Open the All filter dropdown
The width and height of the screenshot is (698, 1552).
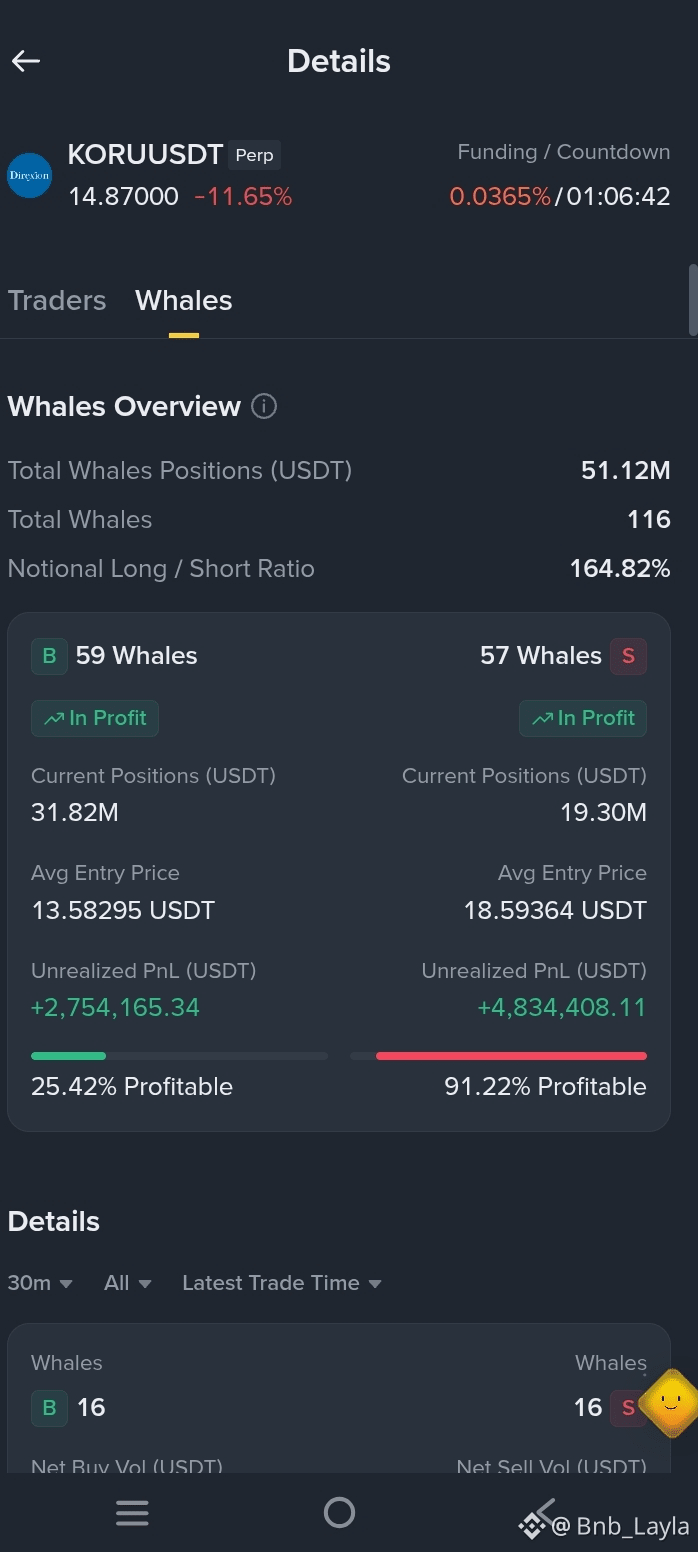[128, 1283]
